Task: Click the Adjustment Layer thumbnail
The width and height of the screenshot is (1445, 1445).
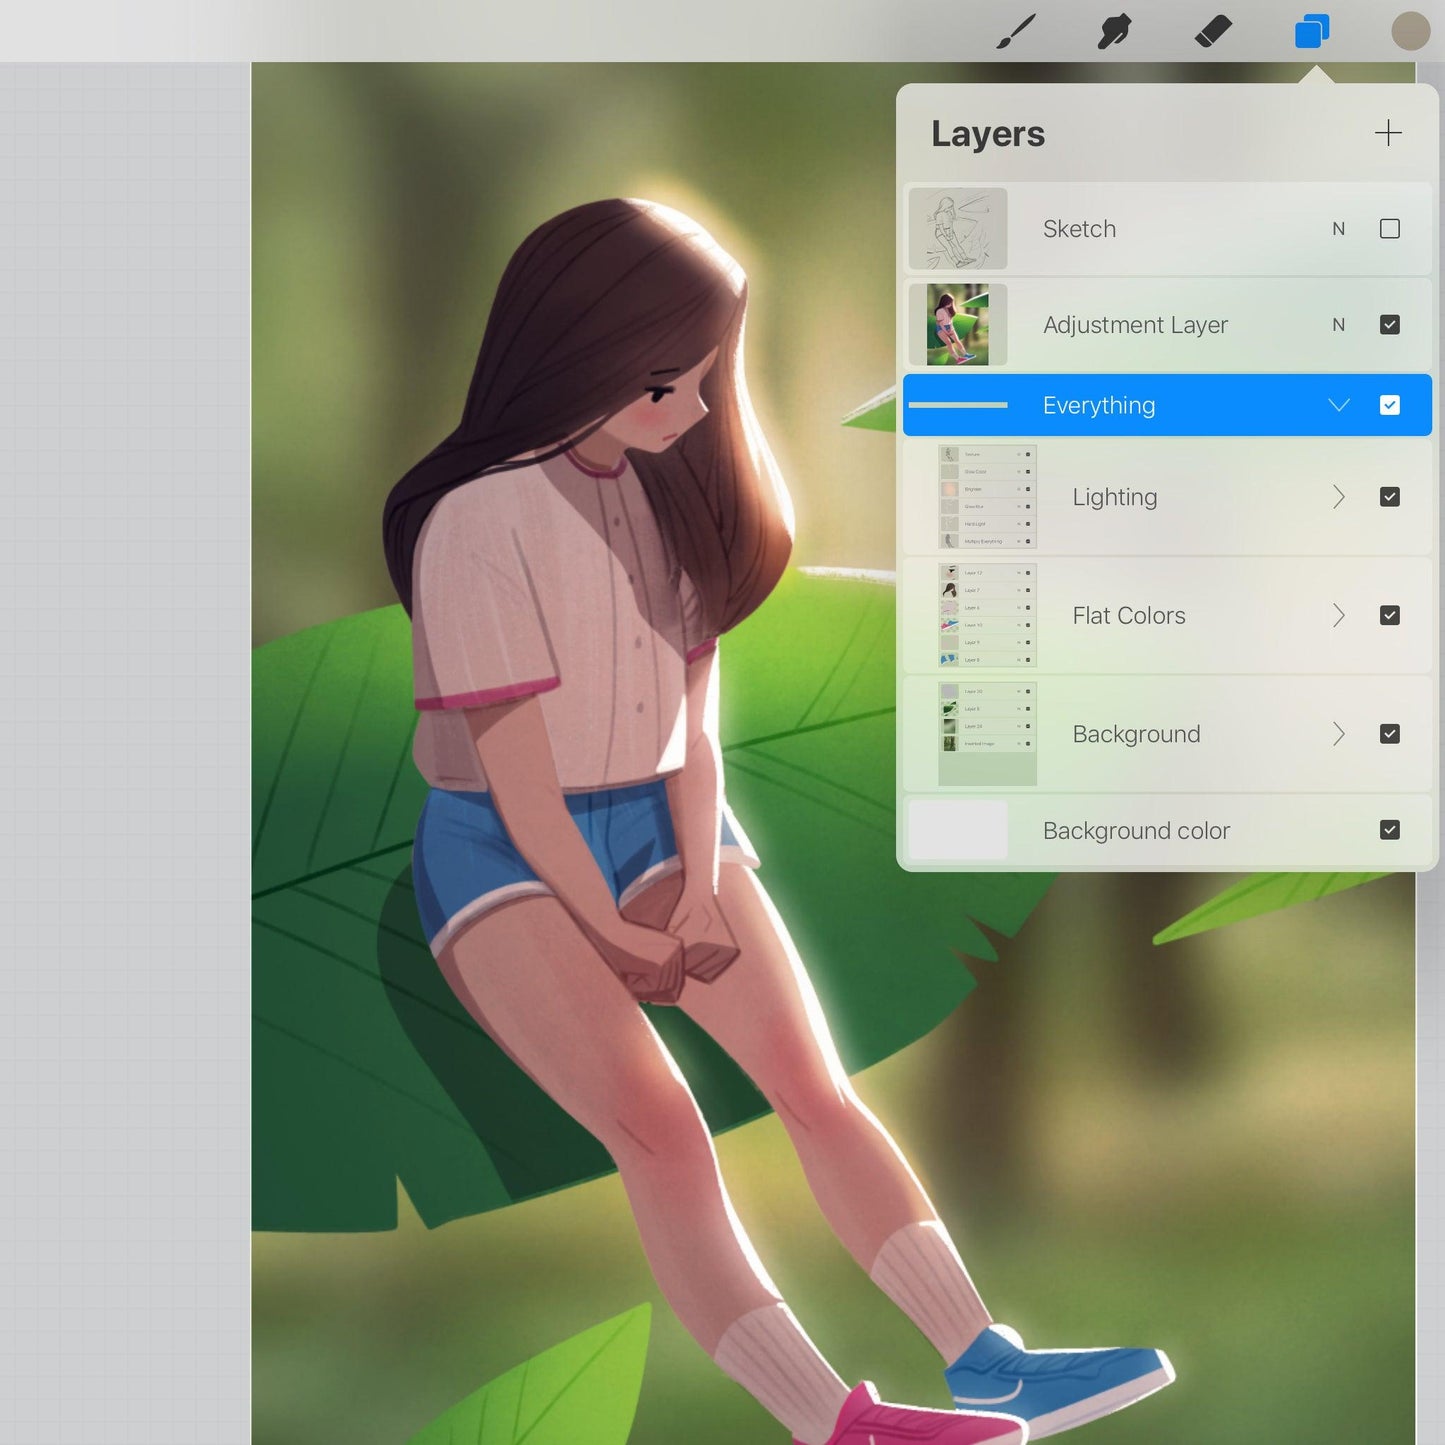Action: coord(958,325)
